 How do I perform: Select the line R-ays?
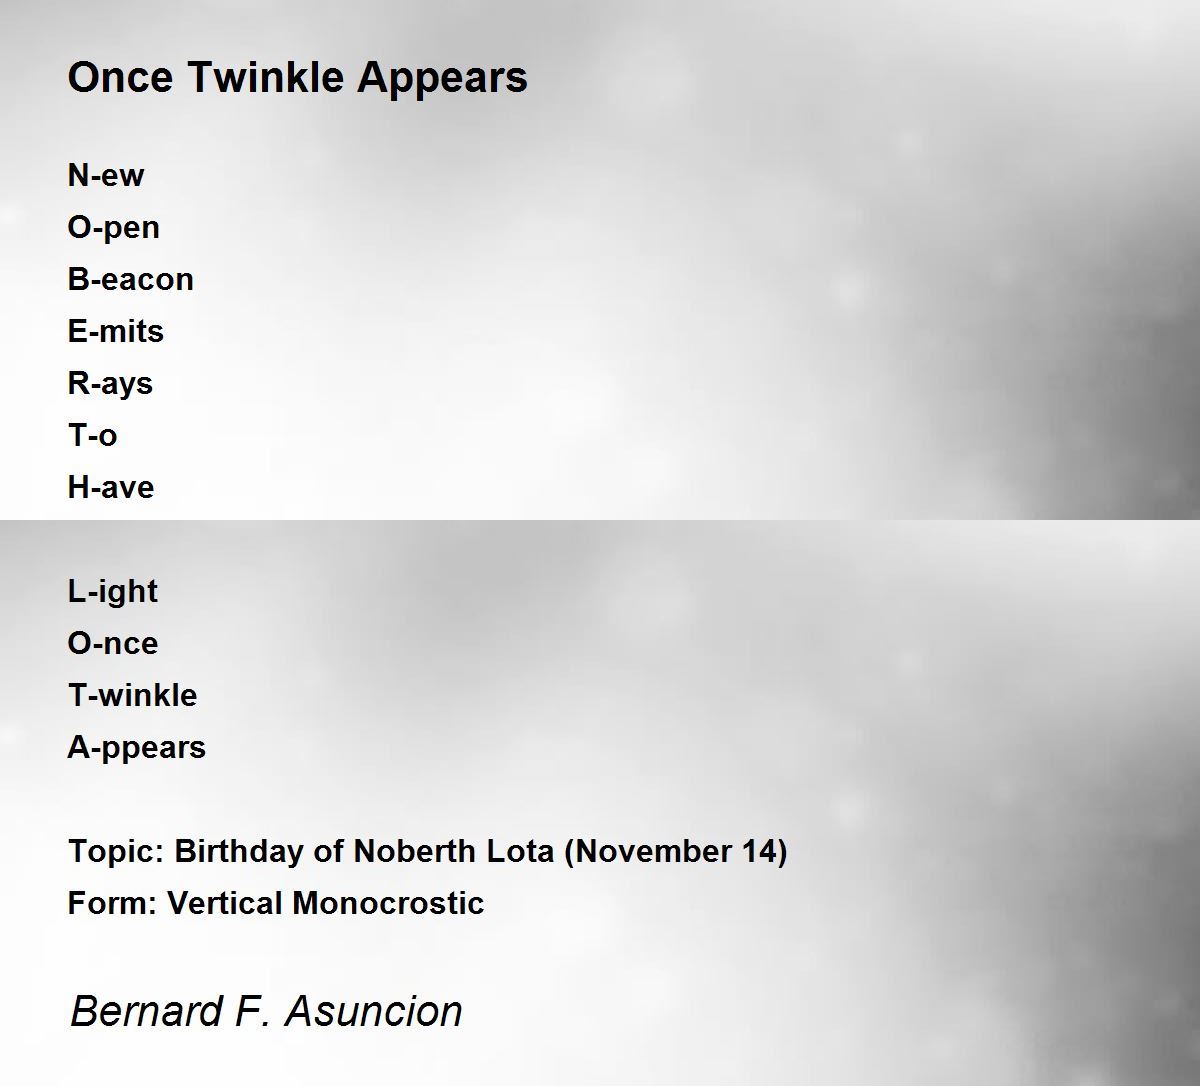[x=110, y=384]
